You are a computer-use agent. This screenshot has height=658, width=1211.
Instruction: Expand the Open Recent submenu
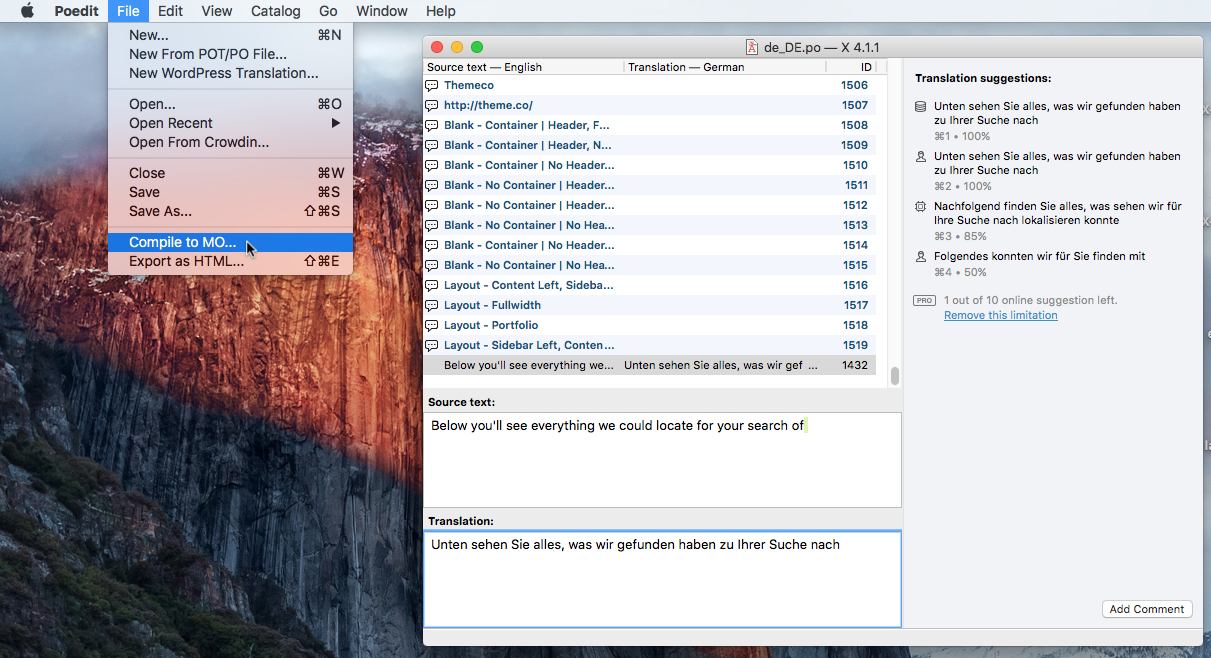[230, 123]
